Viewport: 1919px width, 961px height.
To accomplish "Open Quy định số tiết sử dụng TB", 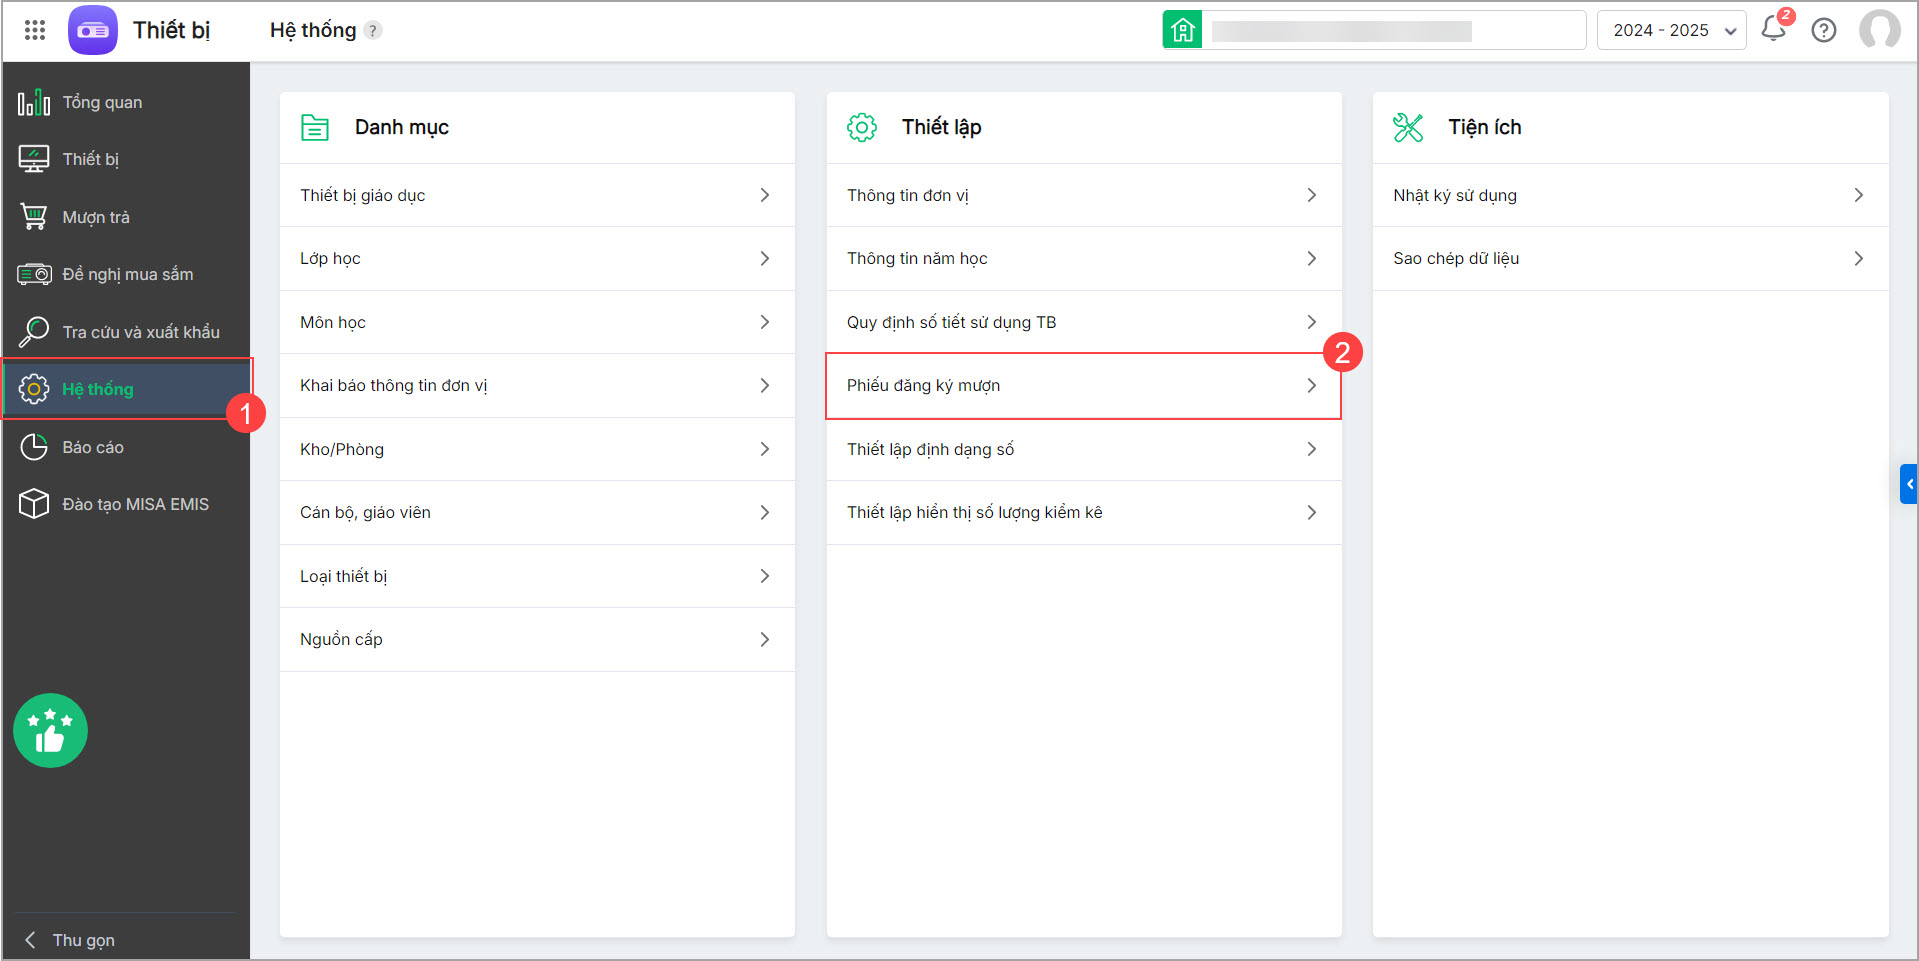I will click(x=1084, y=322).
